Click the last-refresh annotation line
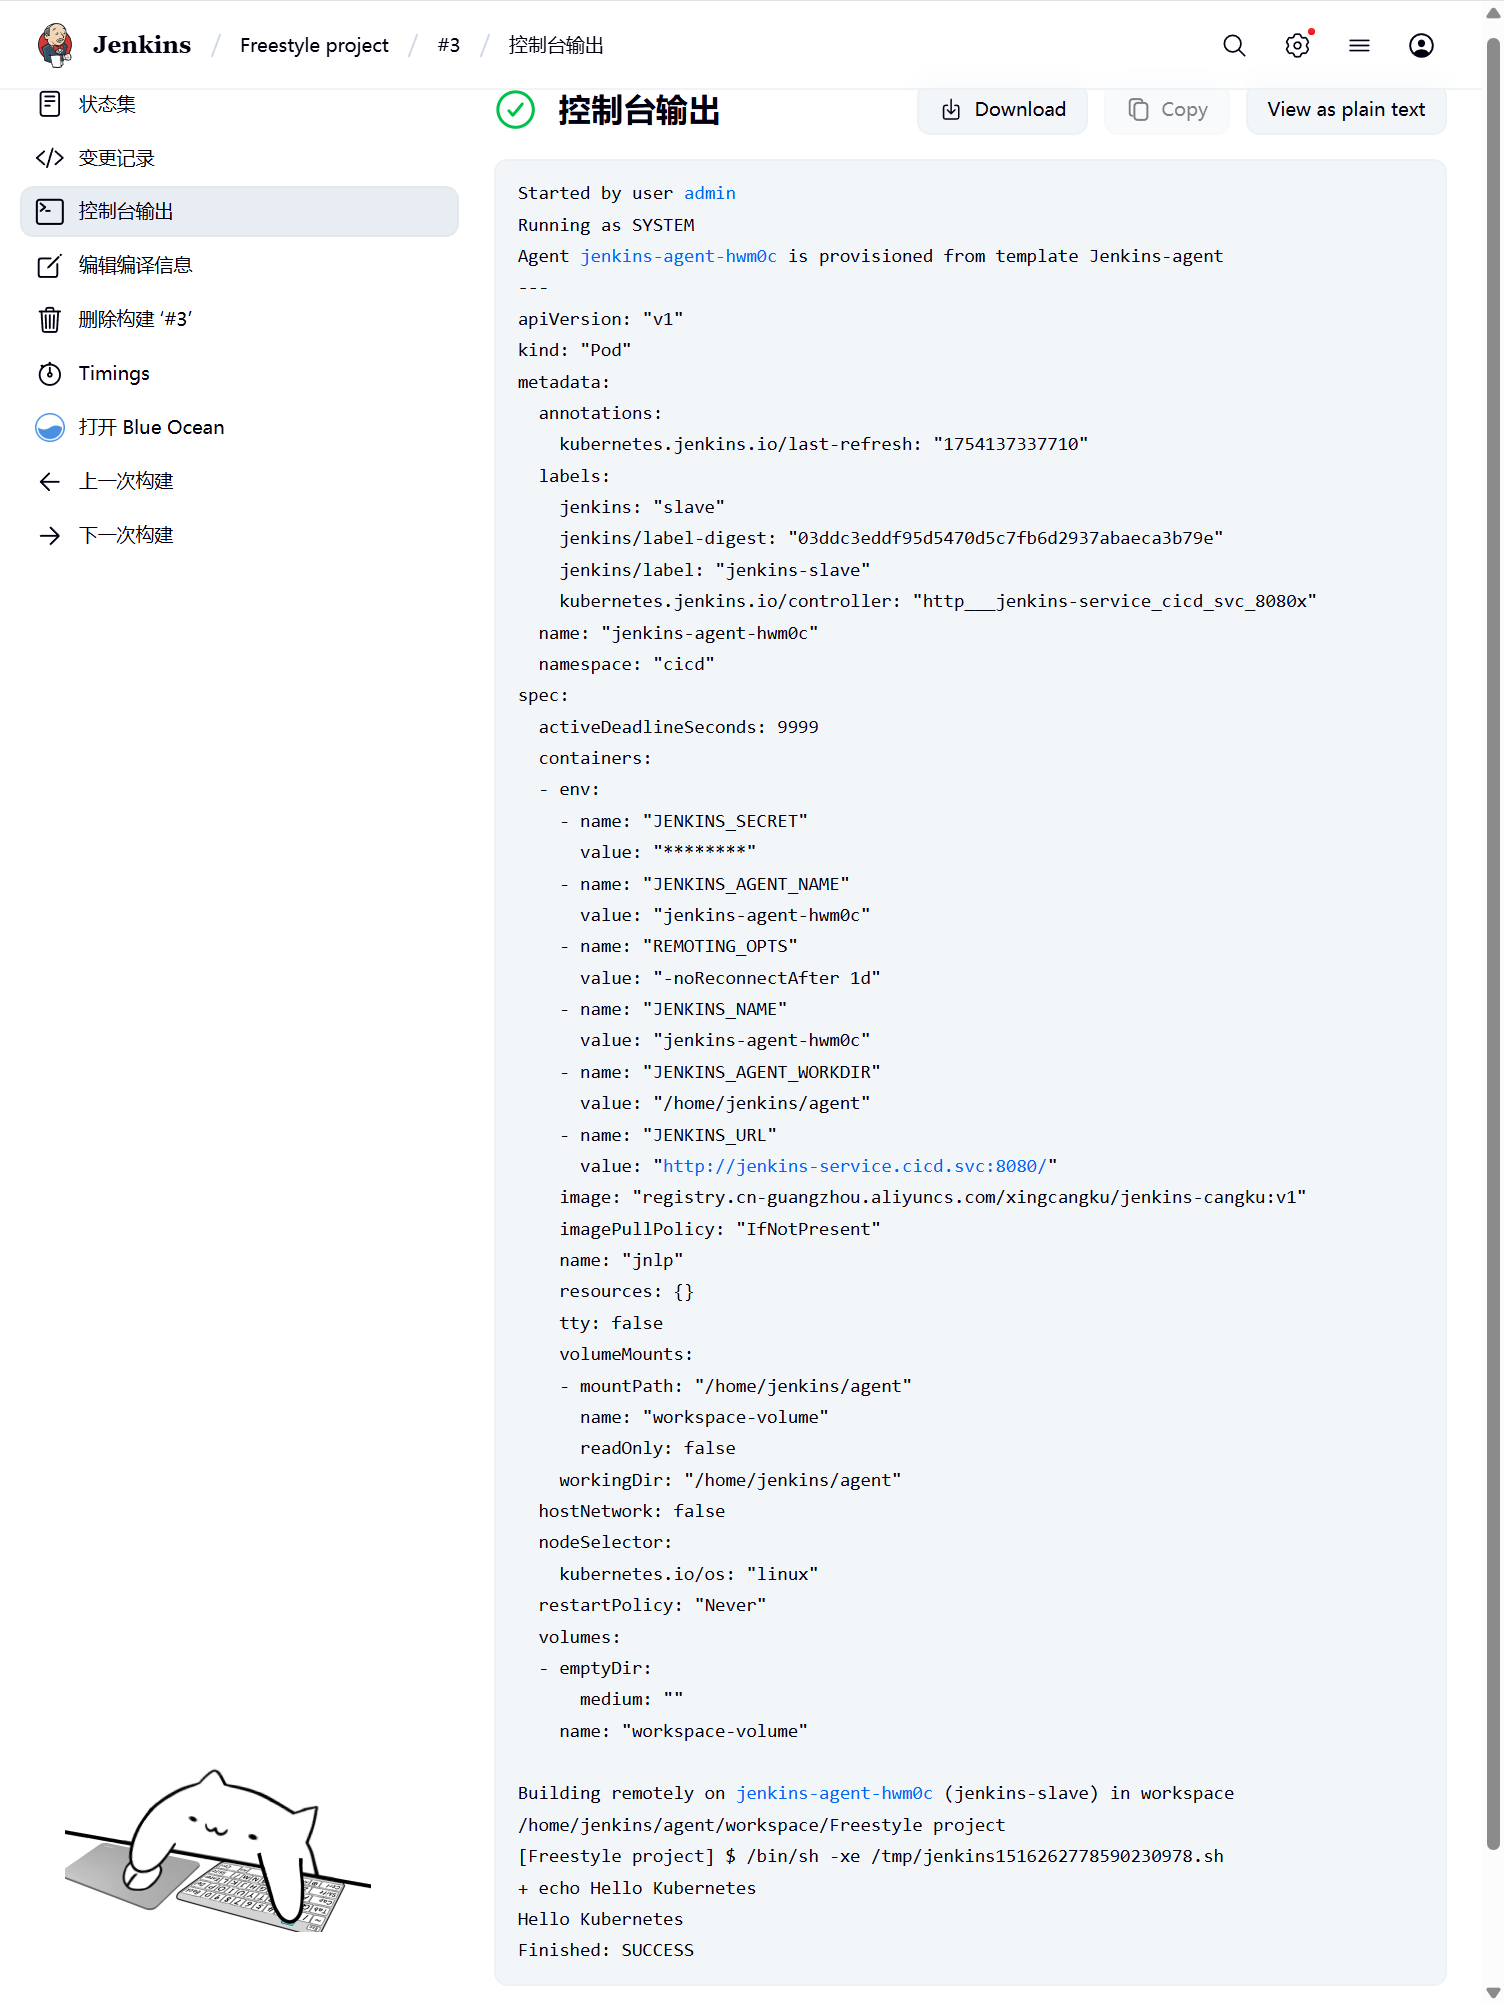Screen dimensions: 1504x2003 [824, 444]
